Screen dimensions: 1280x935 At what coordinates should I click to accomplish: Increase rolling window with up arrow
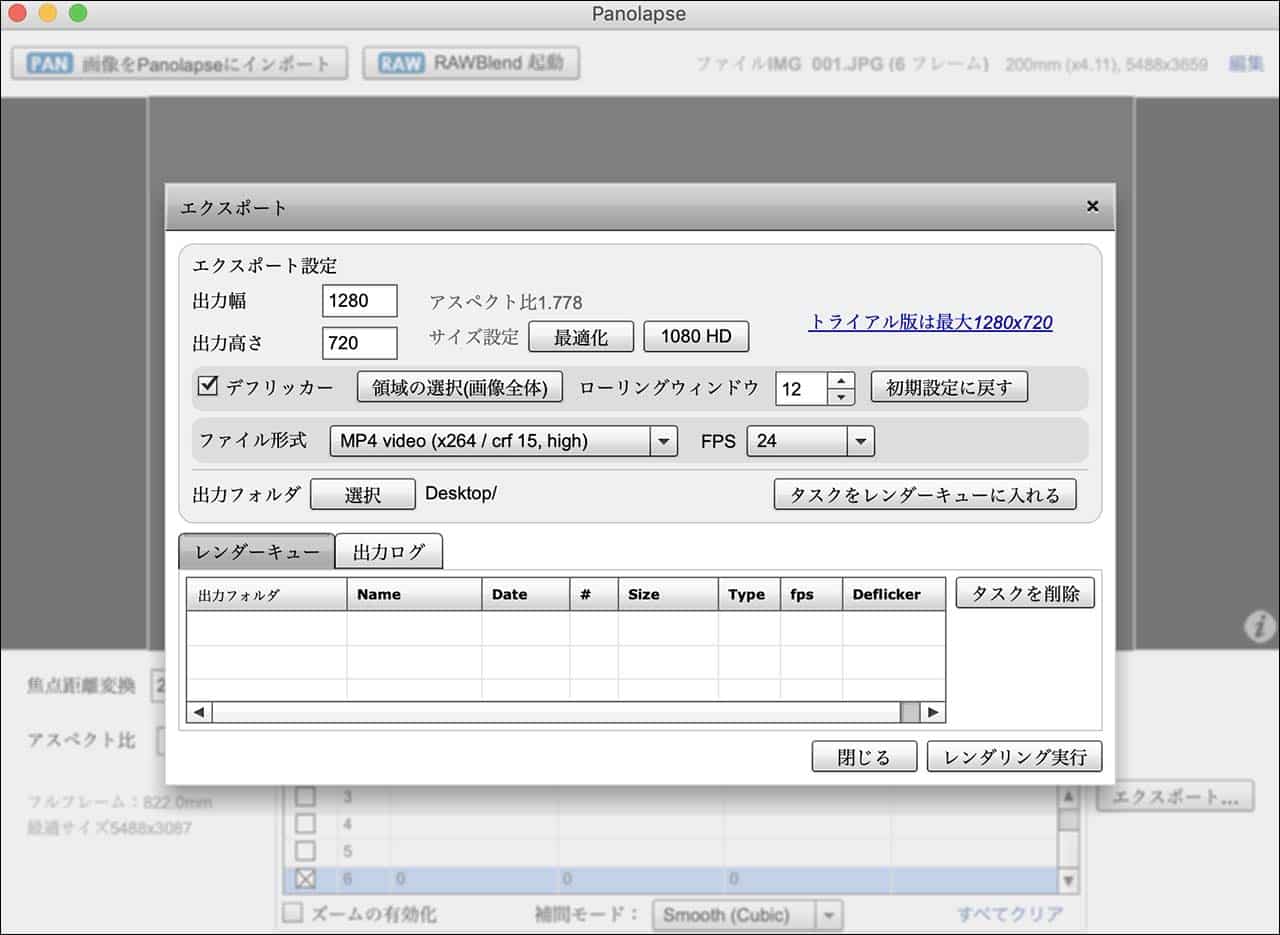[x=842, y=380]
